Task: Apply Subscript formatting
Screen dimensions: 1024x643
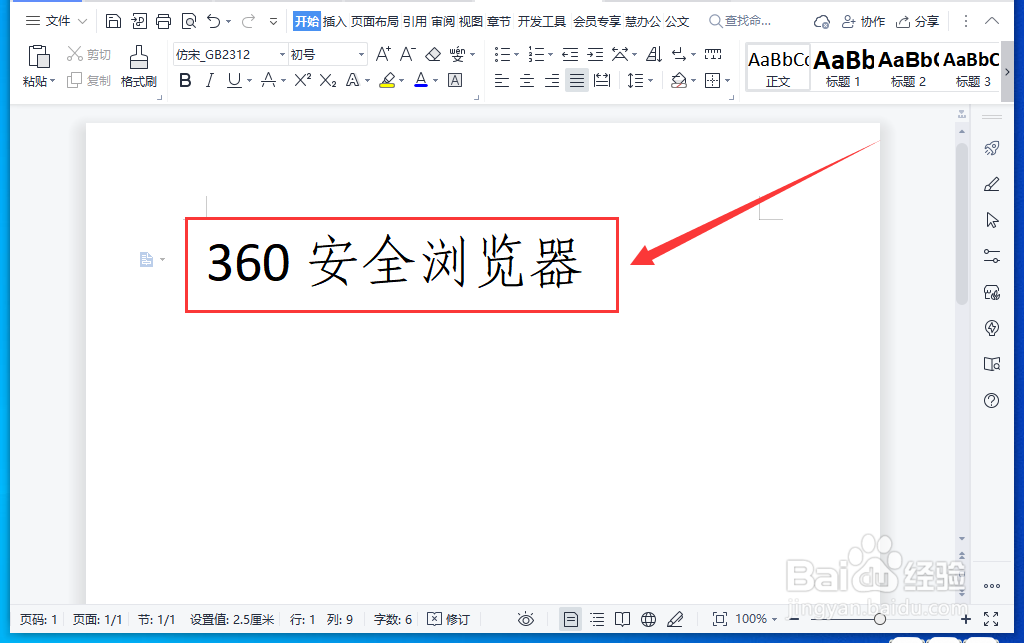Action: 328,80
